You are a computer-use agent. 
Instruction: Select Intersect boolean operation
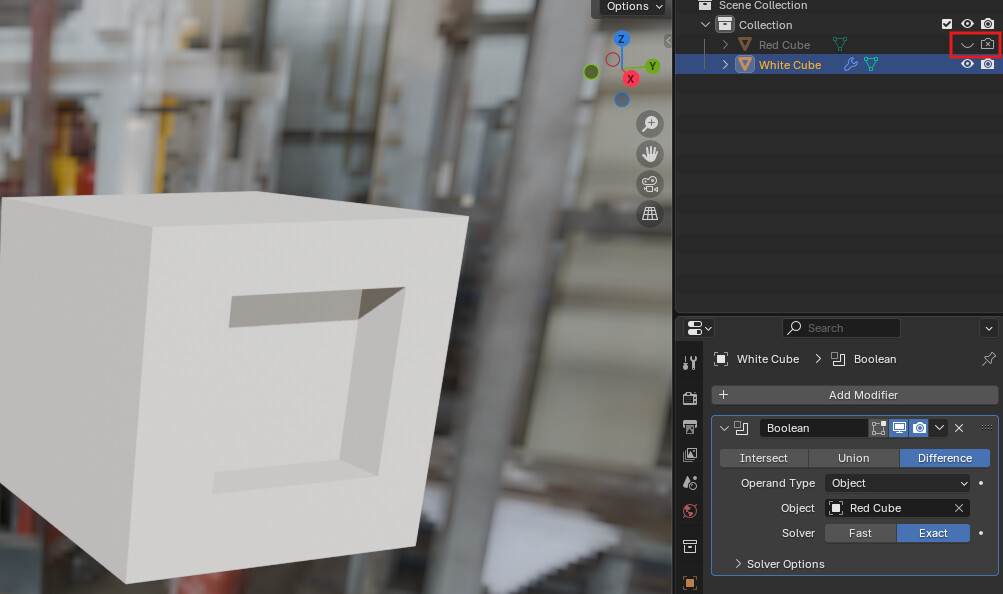coord(764,458)
